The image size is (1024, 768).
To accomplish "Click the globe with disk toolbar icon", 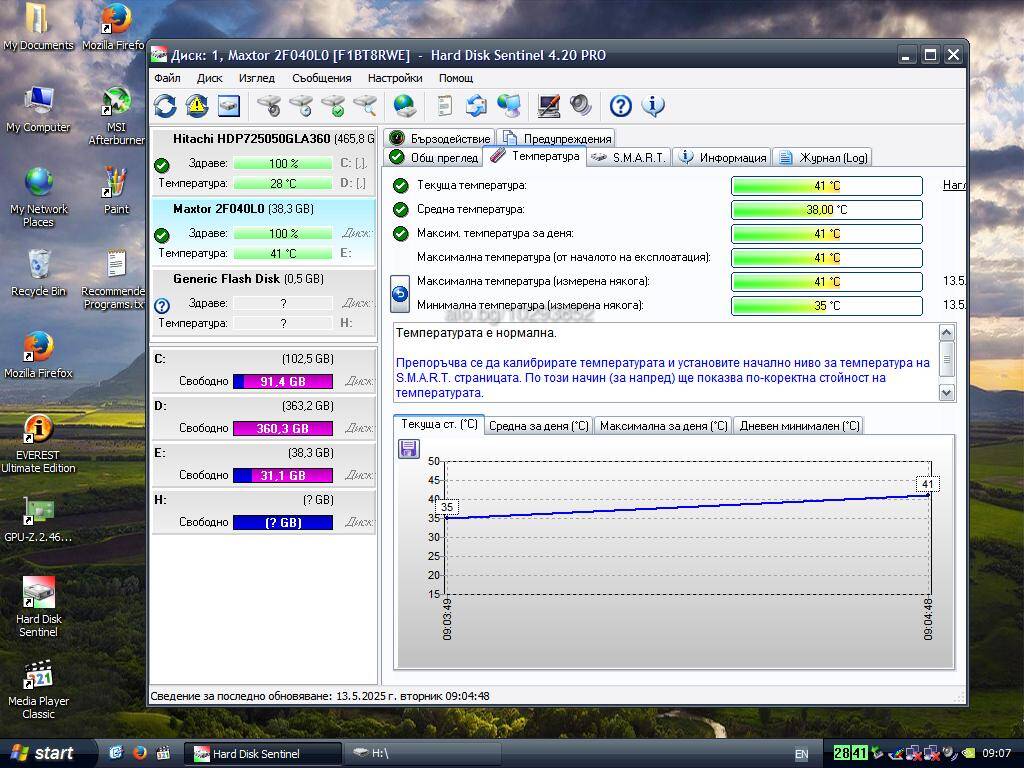I will (405, 106).
